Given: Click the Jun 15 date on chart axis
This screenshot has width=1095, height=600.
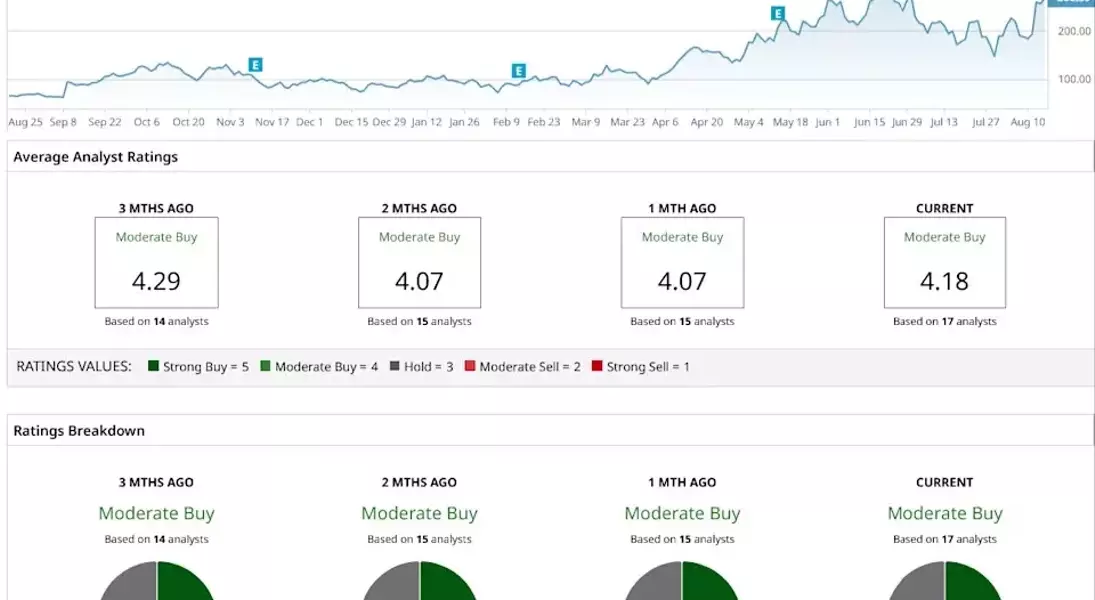Looking at the screenshot, I should [x=869, y=122].
